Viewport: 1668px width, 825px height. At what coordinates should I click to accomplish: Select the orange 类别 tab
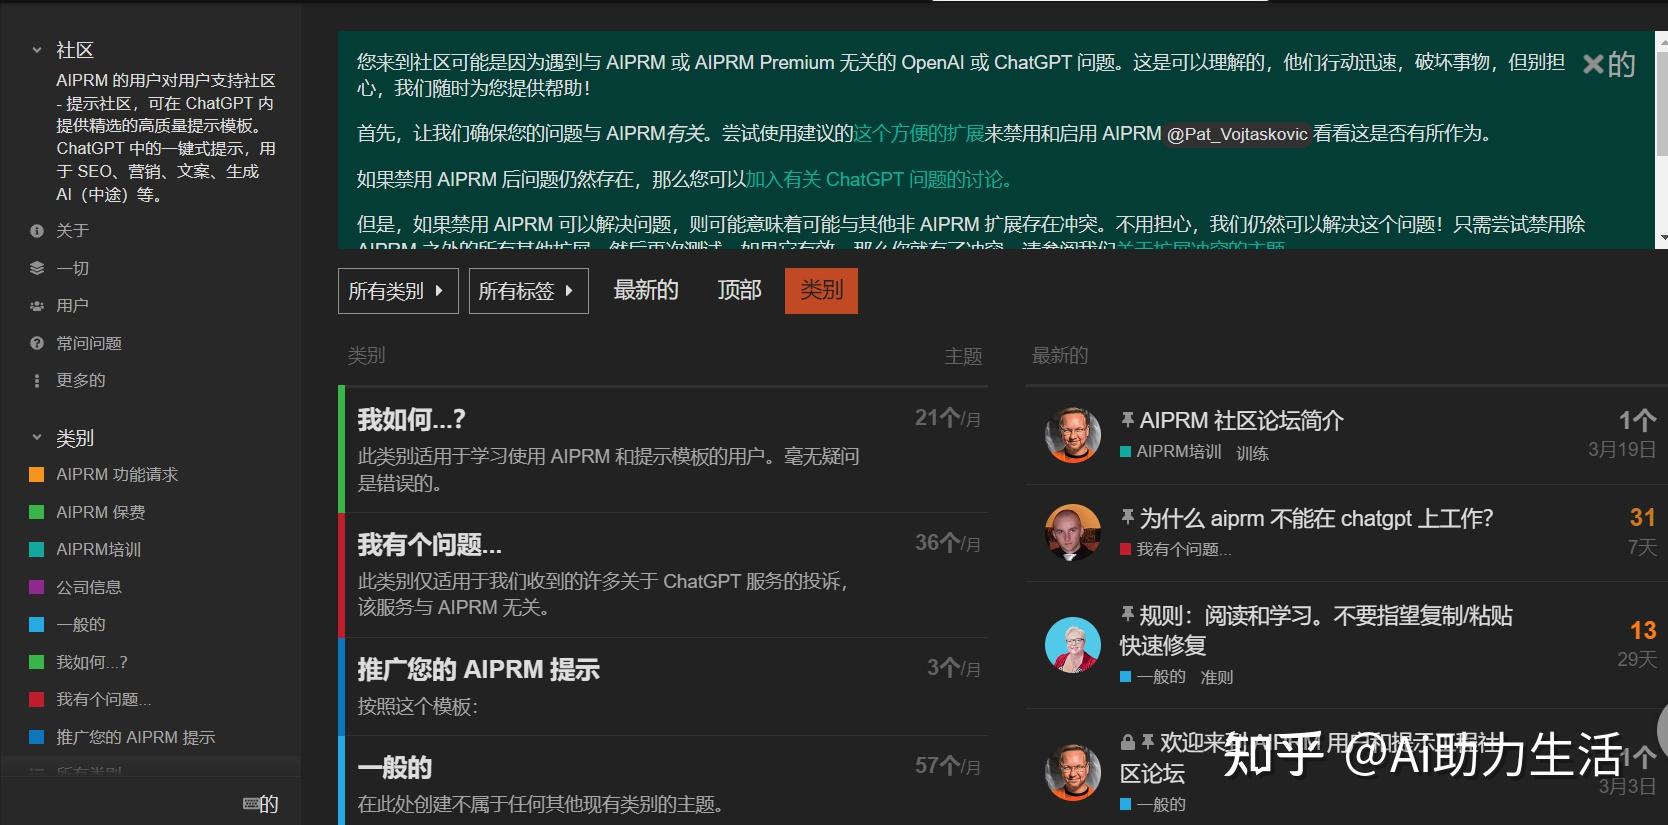click(x=821, y=291)
